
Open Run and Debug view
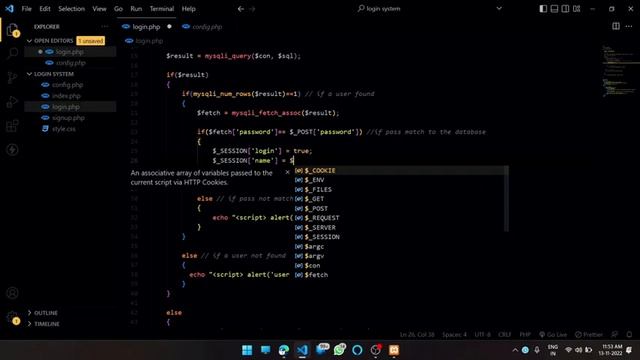pyautogui.click(x=12, y=101)
